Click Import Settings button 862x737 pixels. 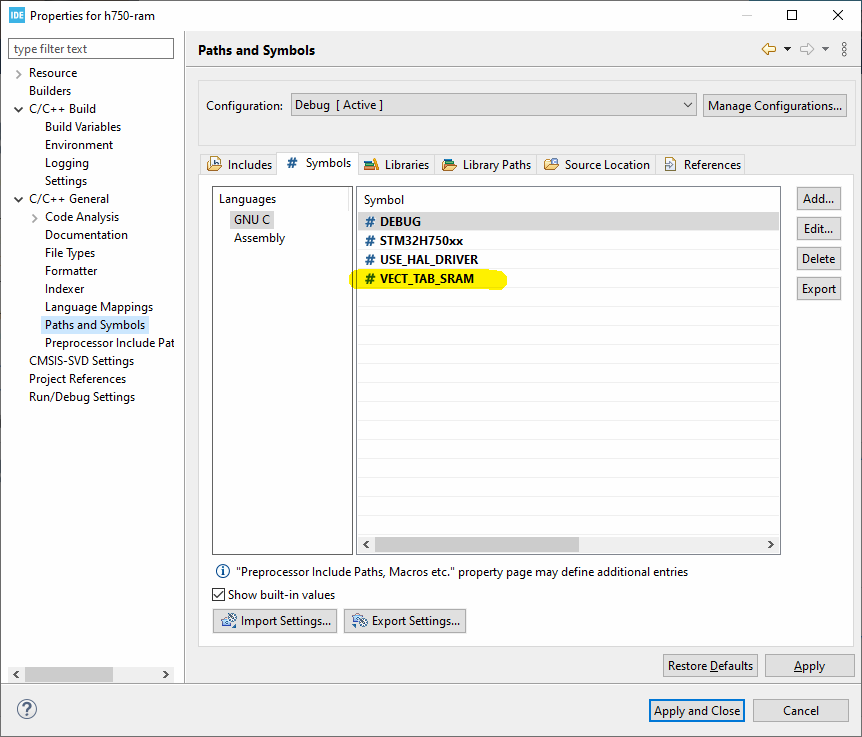275,620
